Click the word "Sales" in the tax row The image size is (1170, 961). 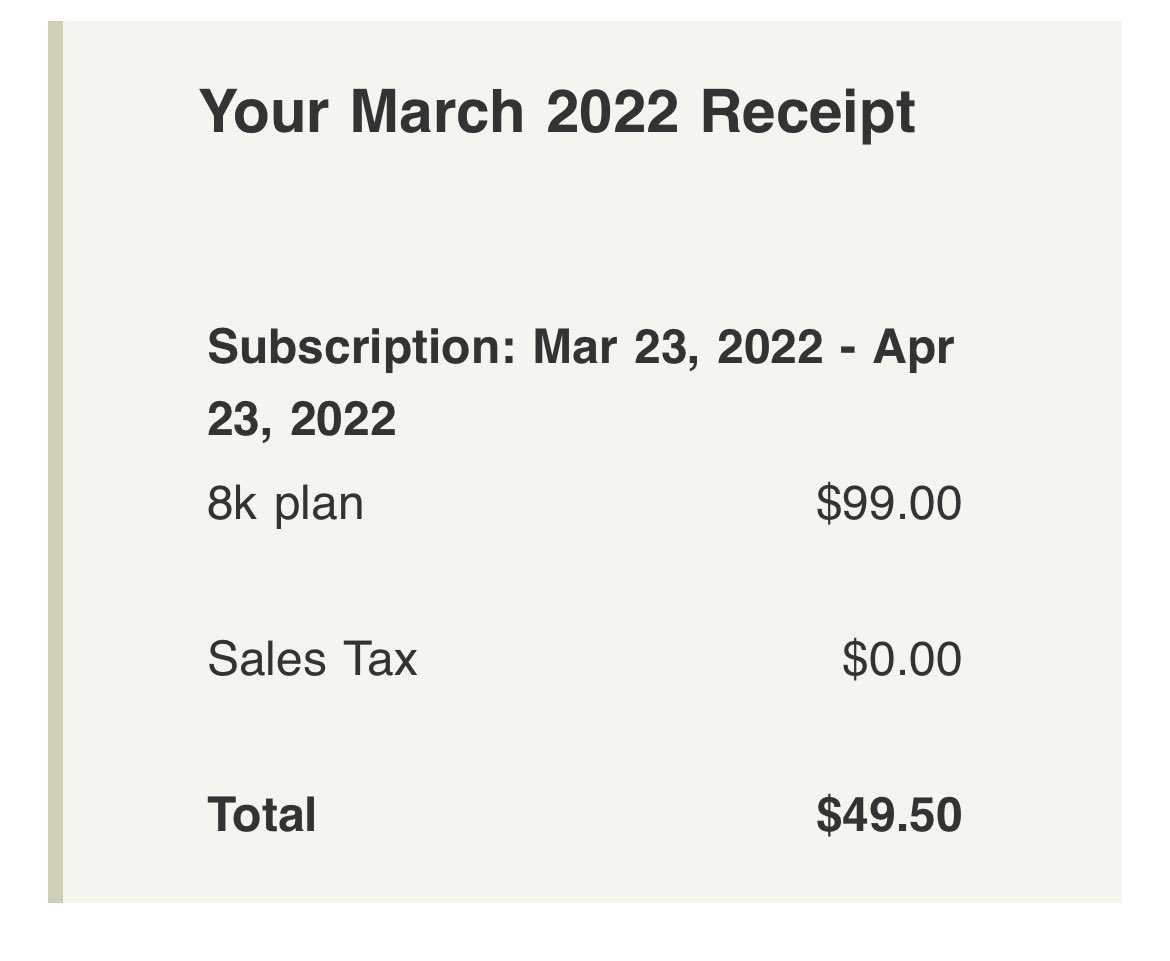(267, 660)
